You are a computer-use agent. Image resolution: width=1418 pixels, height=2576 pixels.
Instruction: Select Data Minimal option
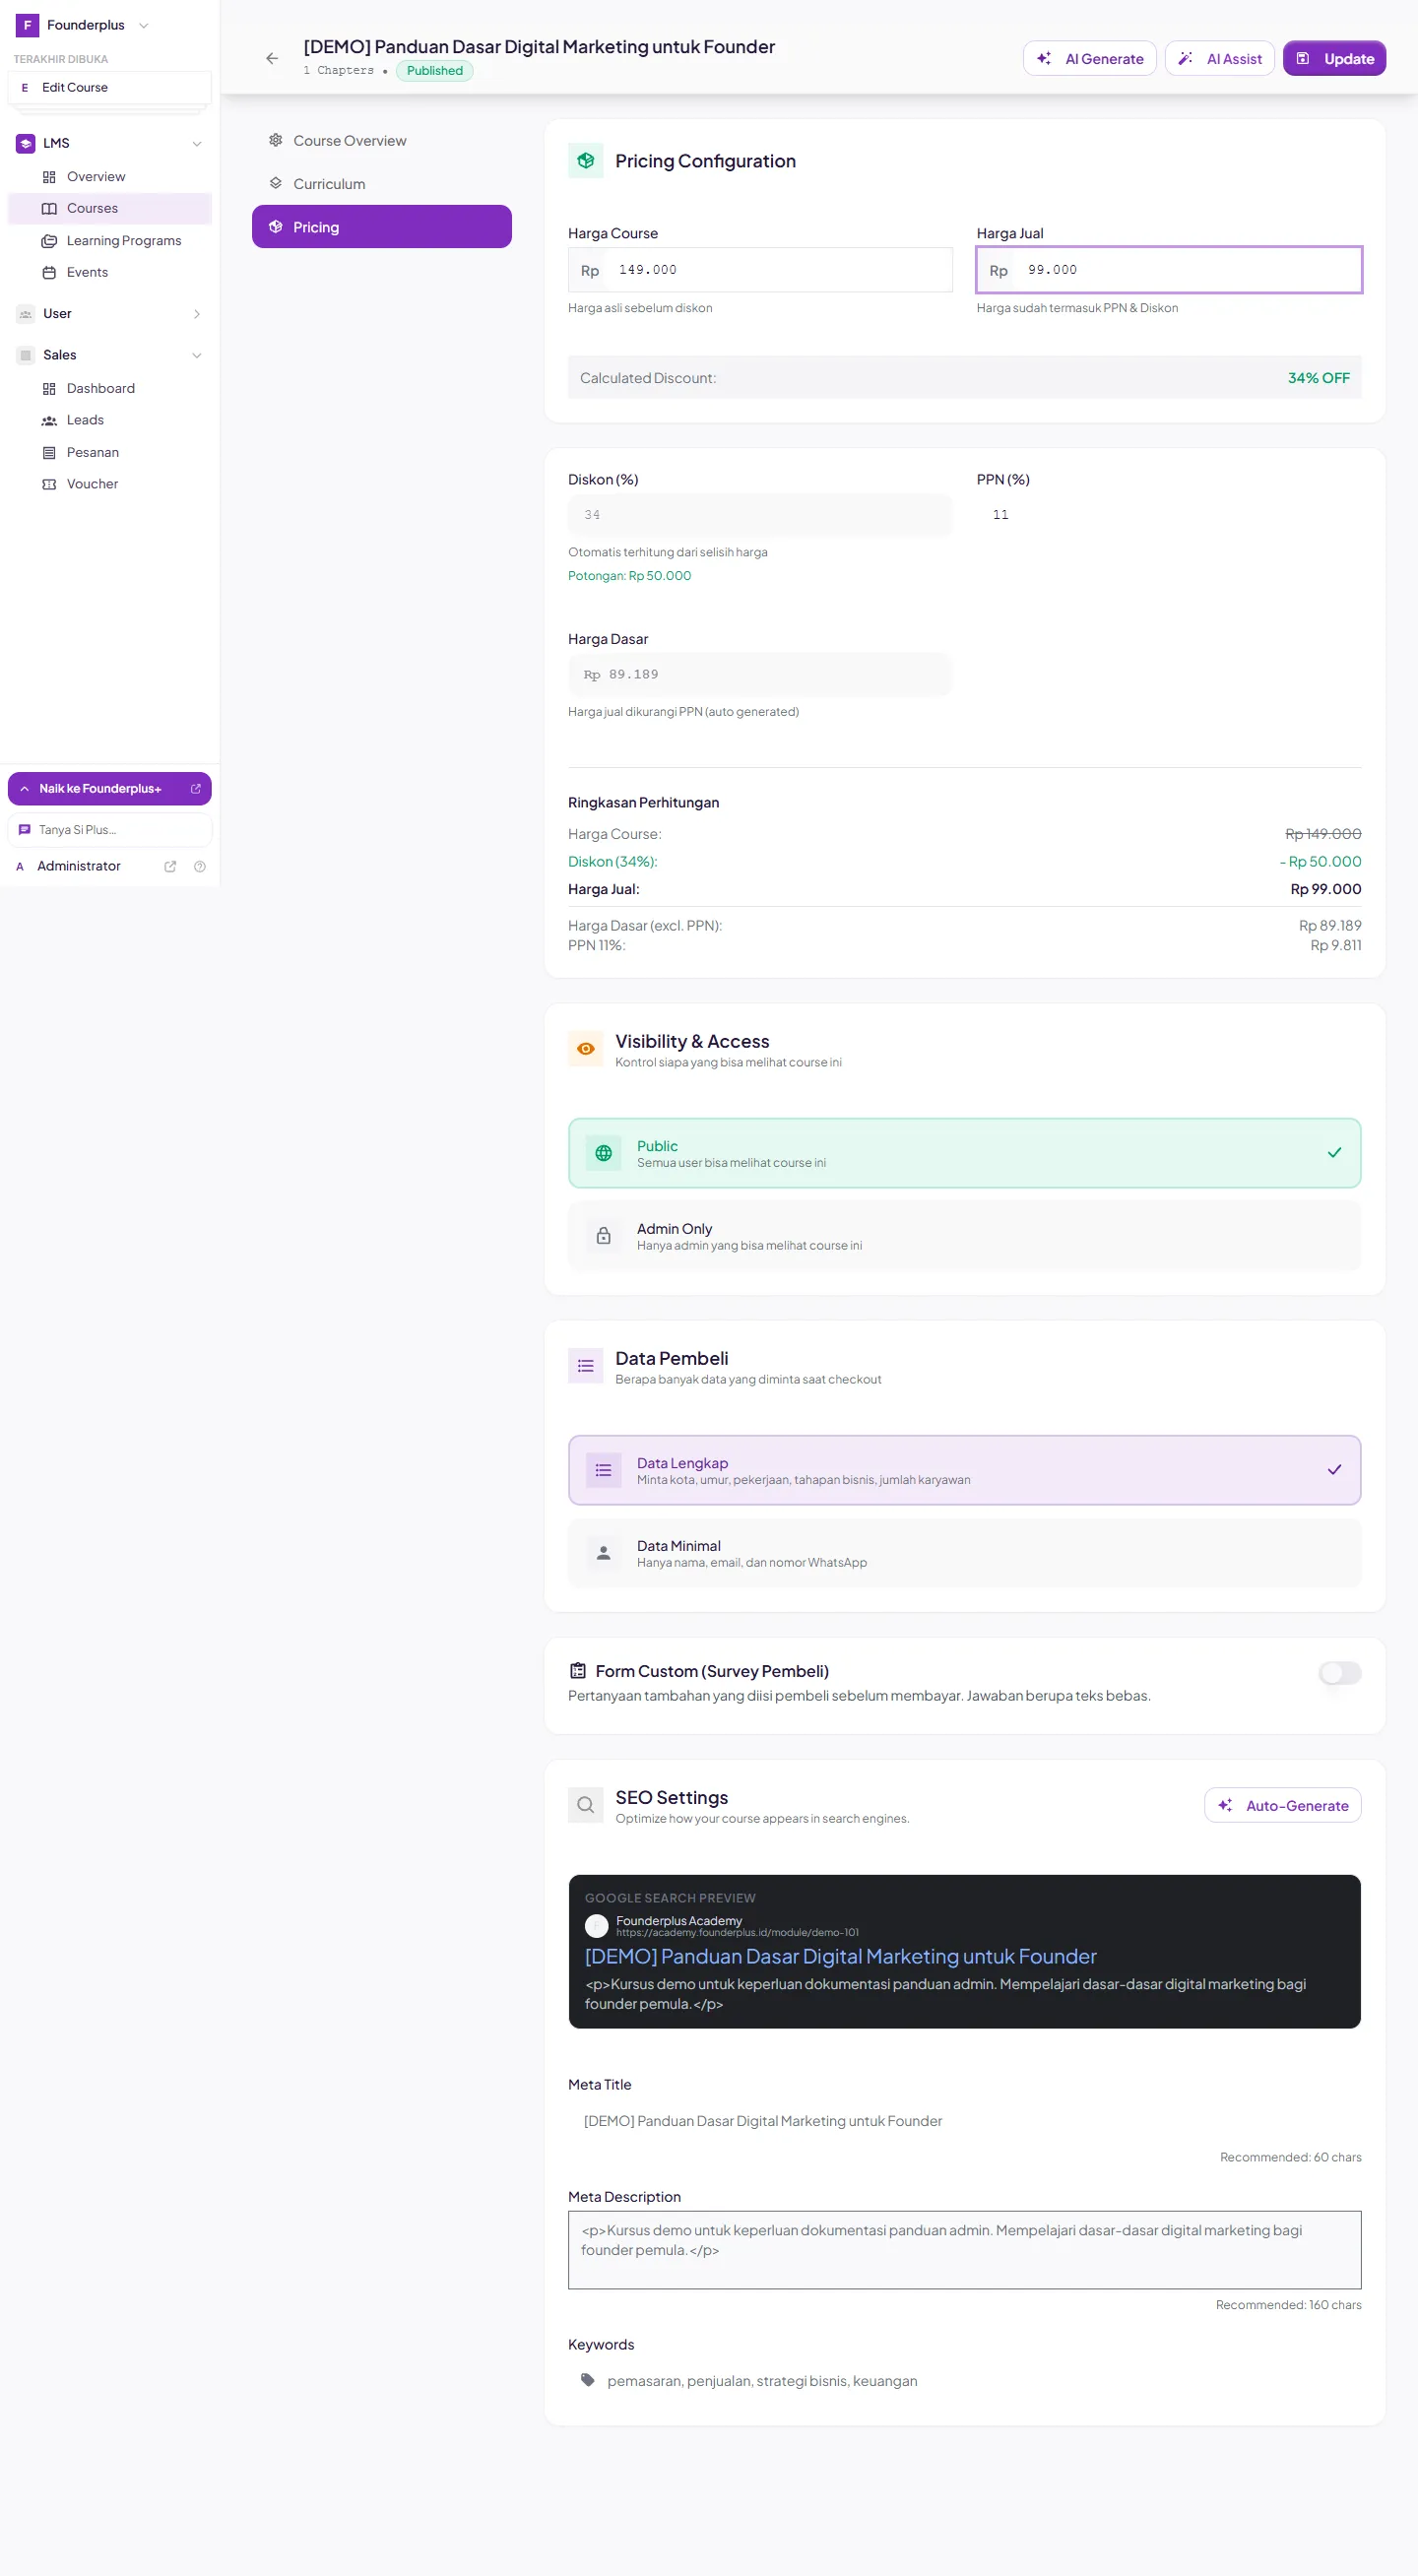point(964,1553)
